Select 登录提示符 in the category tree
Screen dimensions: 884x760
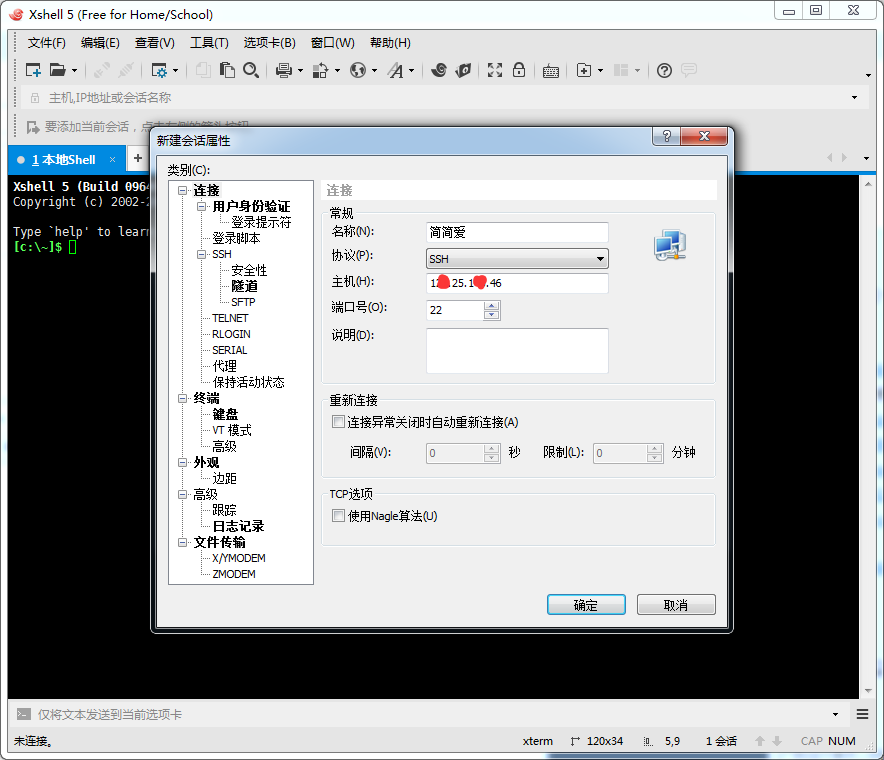pos(261,222)
